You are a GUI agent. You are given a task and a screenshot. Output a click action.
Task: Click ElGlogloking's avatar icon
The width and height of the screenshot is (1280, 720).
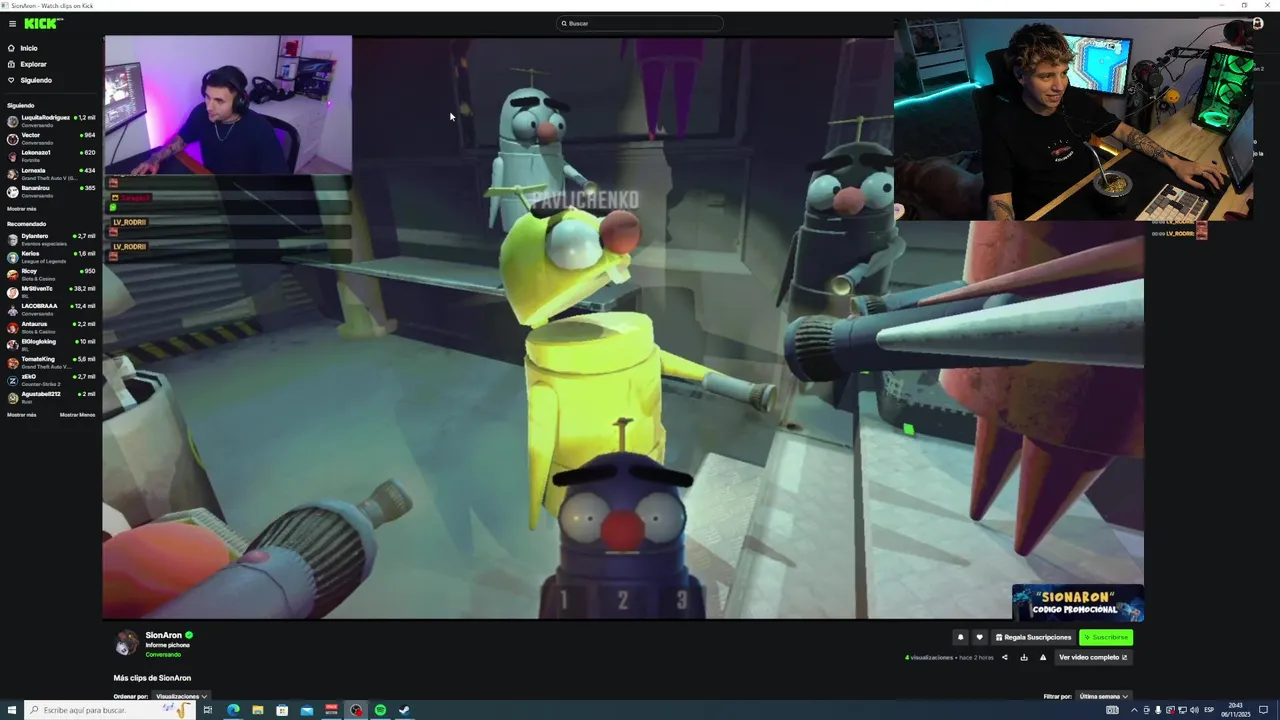13,344
